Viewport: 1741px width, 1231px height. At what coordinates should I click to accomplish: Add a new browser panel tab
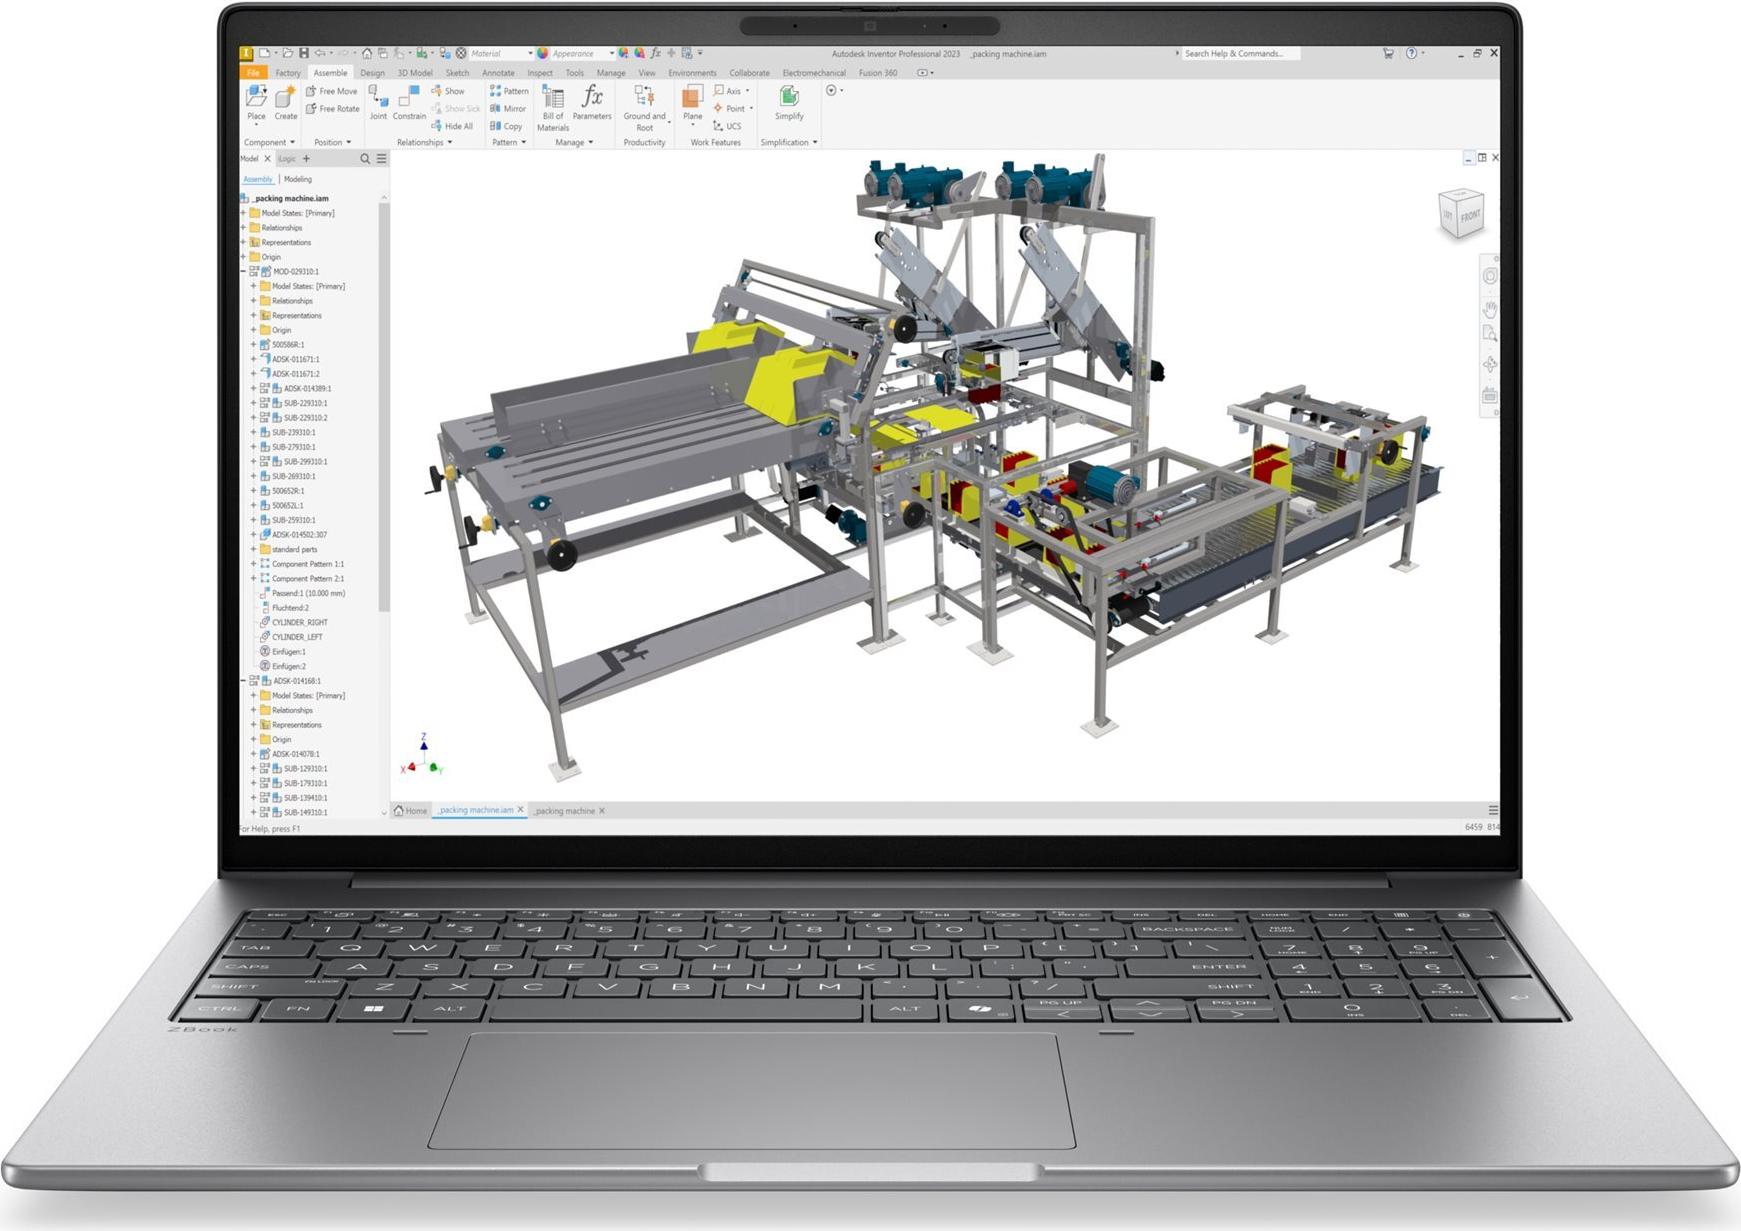tap(306, 158)
